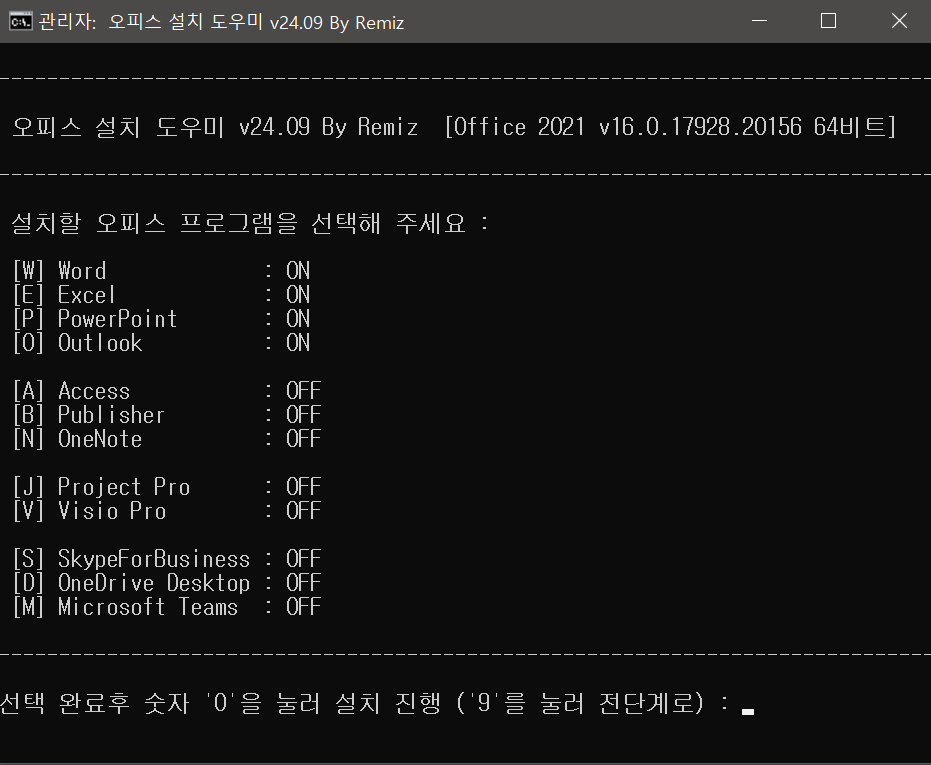Click the '[E] Excel' row label
This screenshot has height=765, width=931.
pyautogui.click(x=64, y=295)
